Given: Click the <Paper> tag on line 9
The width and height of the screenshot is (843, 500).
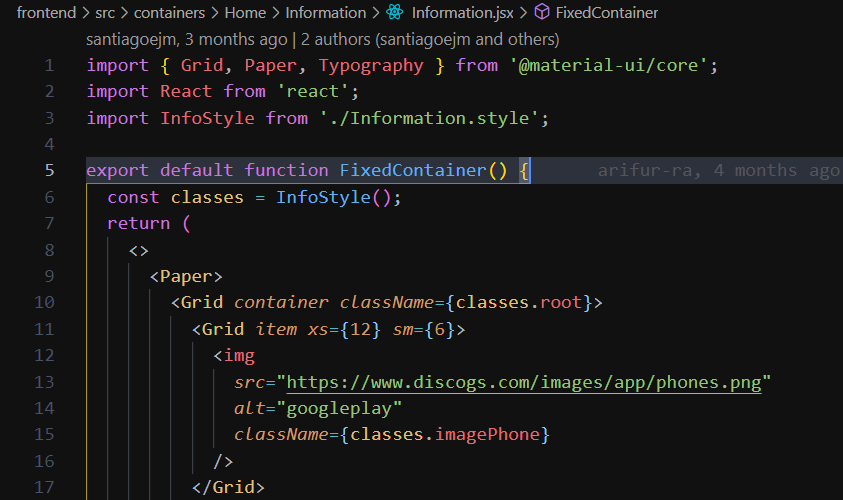Looking at the screenshot, I should pyautogui.click(x=186, y=276).
